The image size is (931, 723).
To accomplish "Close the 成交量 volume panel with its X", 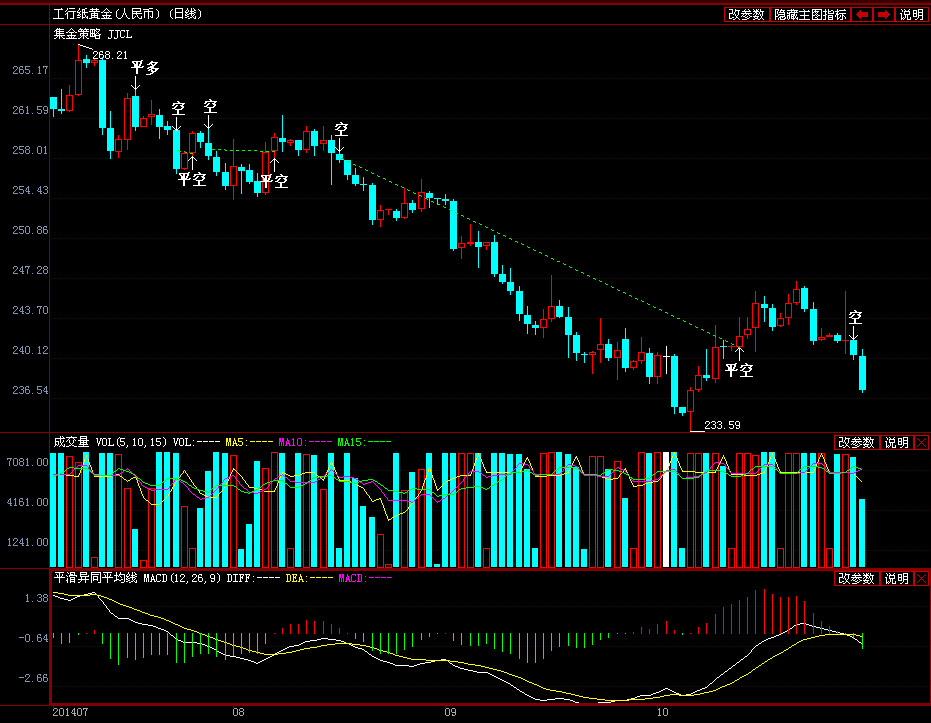I will [x=921, y=442].
